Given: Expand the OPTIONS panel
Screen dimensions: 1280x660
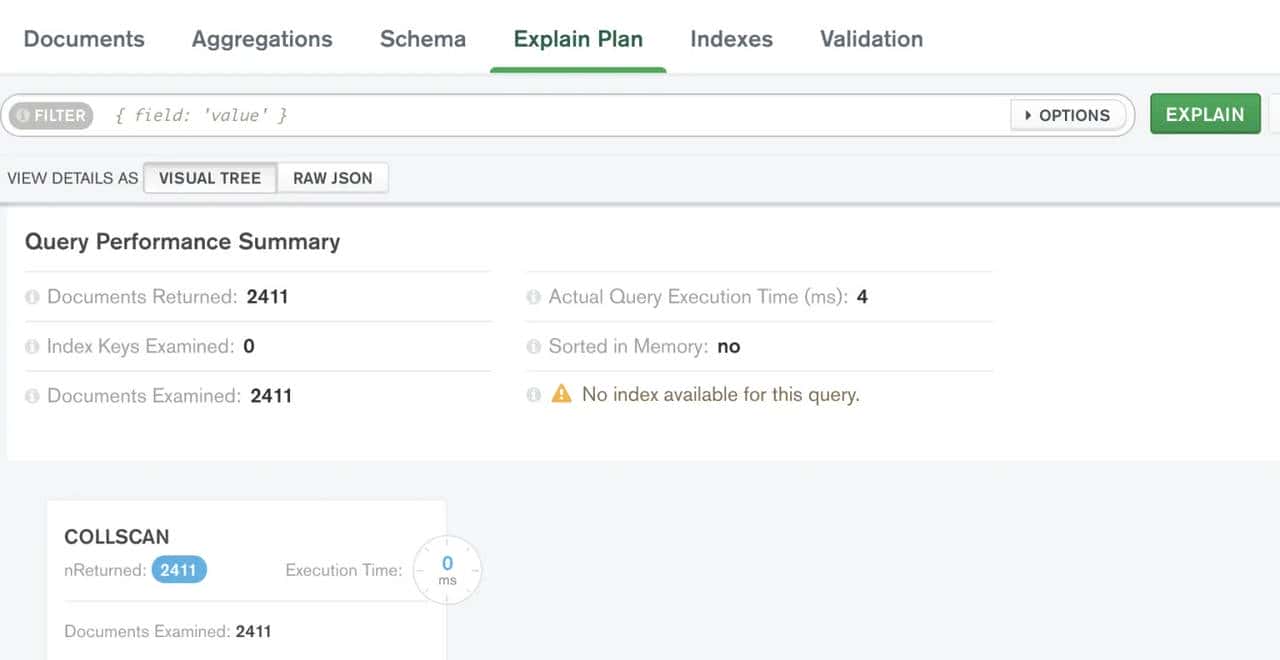Looking at the screenshot, I should coord(1068,115).
